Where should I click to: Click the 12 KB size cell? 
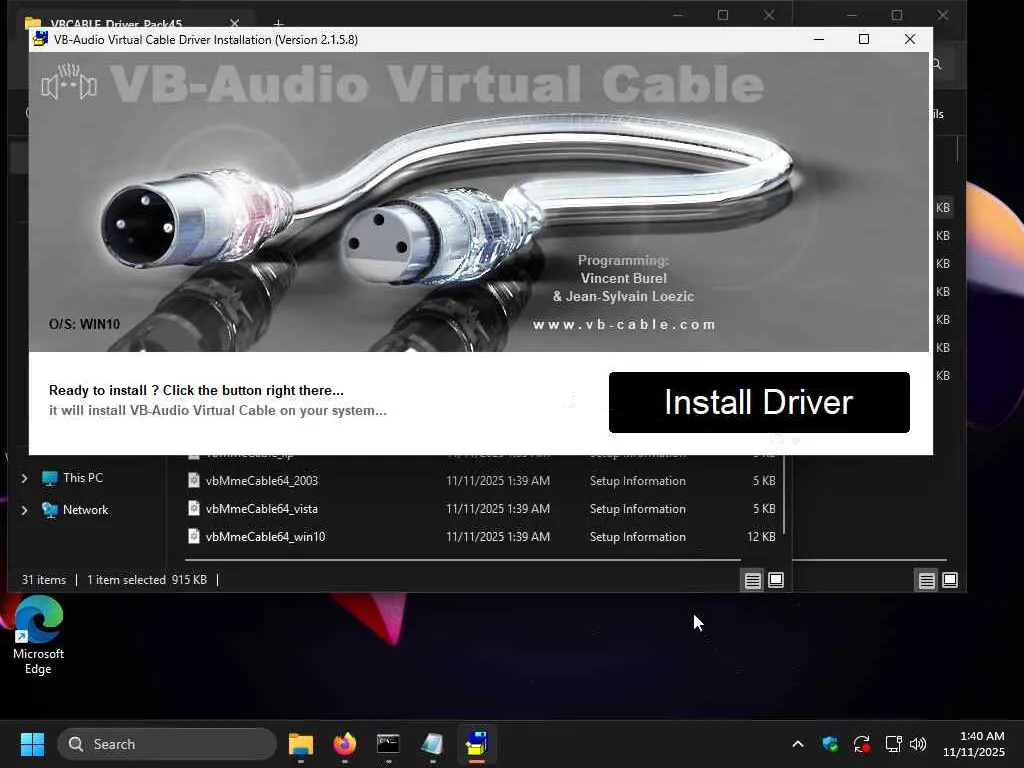761,537
